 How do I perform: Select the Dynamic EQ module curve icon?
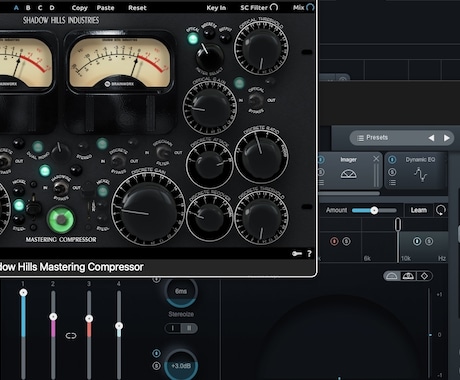[420, 175]
